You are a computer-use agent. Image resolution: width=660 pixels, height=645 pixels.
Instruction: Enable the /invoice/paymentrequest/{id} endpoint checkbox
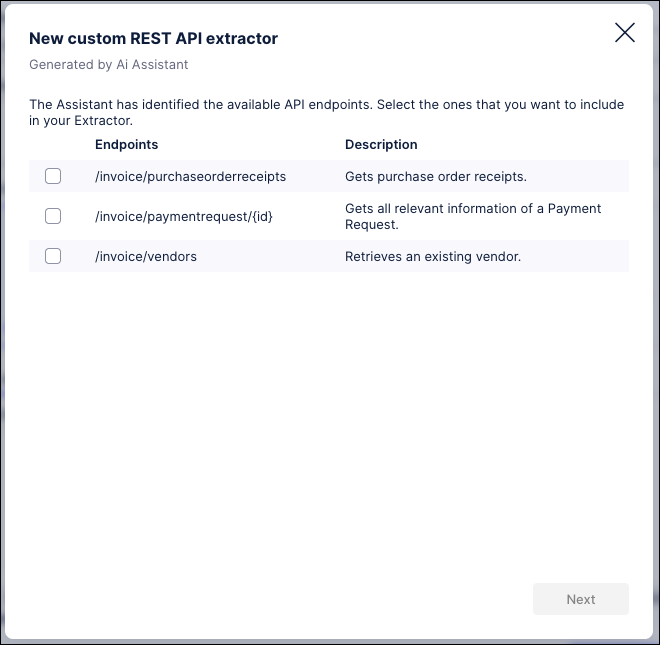[x=53, y=216]
